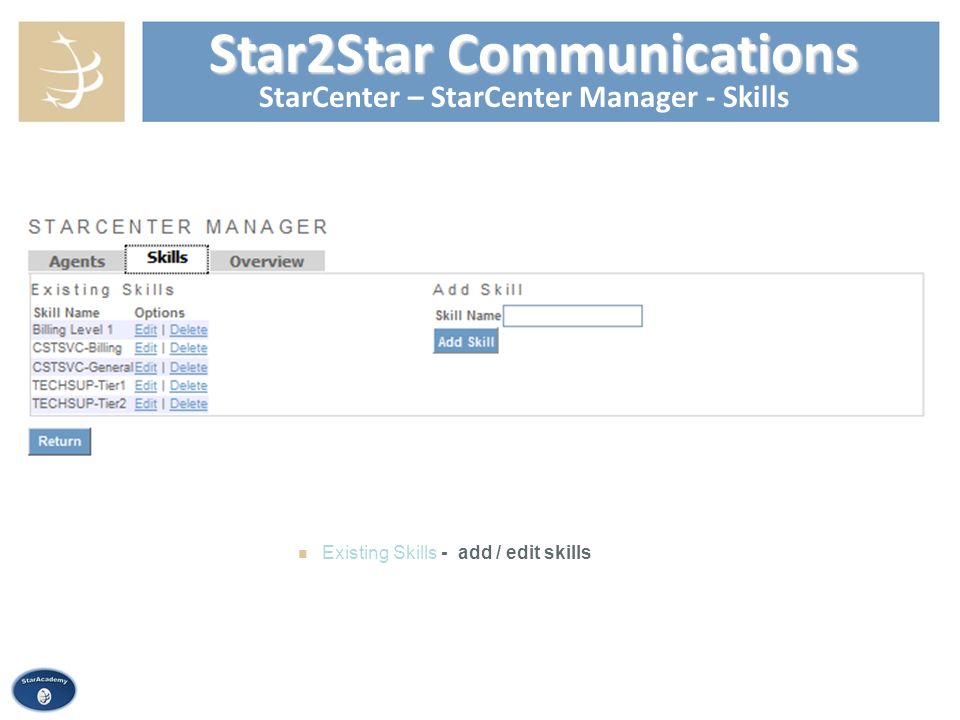Image resolution: width=960 pixels, height=720 pixels.
Task: Click the StarCenter Manager - Skills subtitle
Action: (x=523, y=97)
